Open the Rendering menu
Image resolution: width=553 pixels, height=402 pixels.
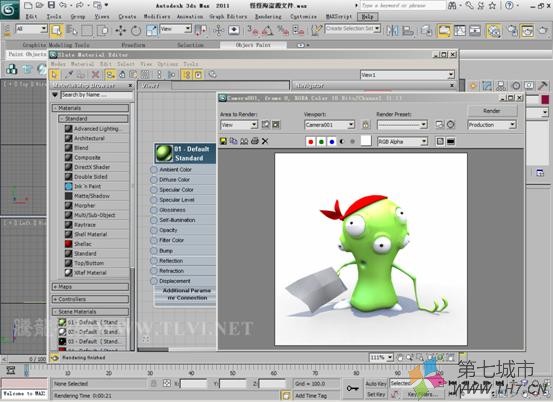268,17
